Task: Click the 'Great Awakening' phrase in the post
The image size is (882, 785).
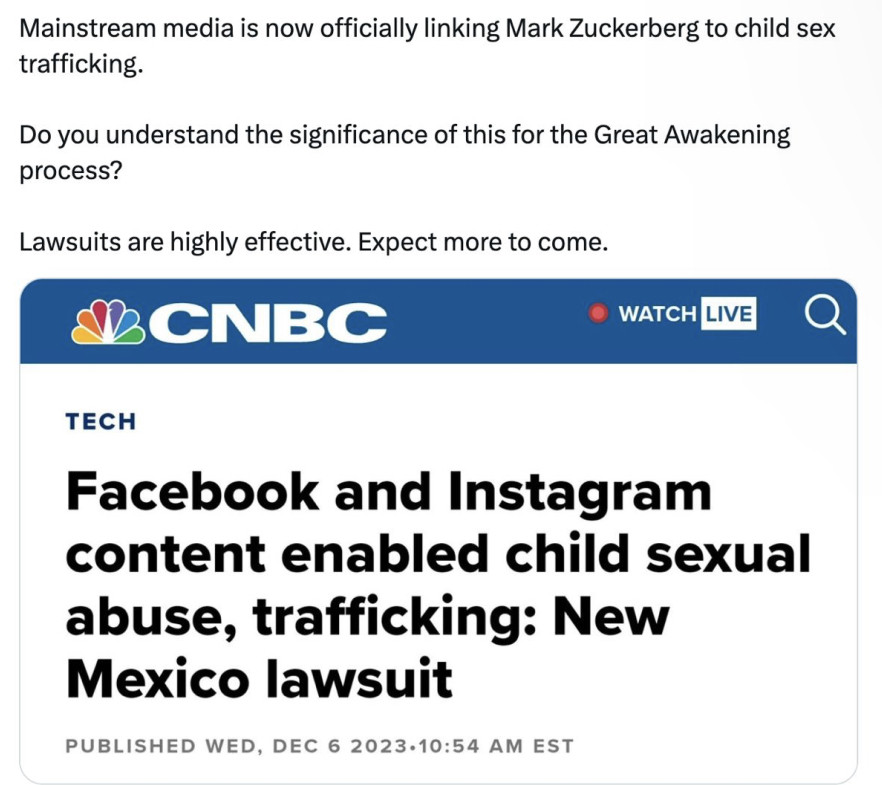Action: click(x=706, y=134)
